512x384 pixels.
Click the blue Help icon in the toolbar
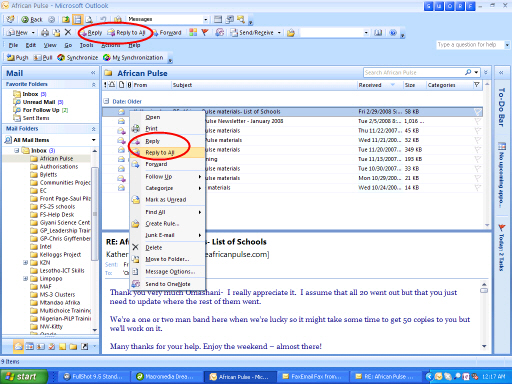click(393, 33)
